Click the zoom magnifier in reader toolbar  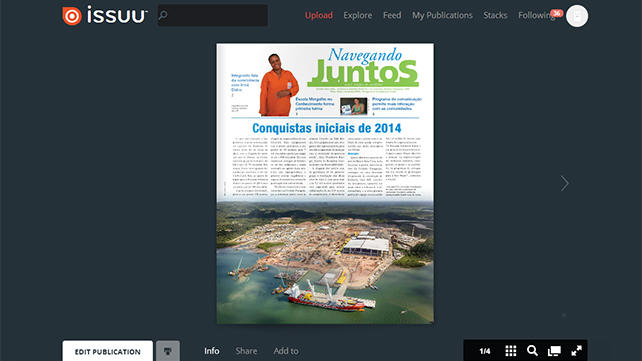tap(532, 351)
